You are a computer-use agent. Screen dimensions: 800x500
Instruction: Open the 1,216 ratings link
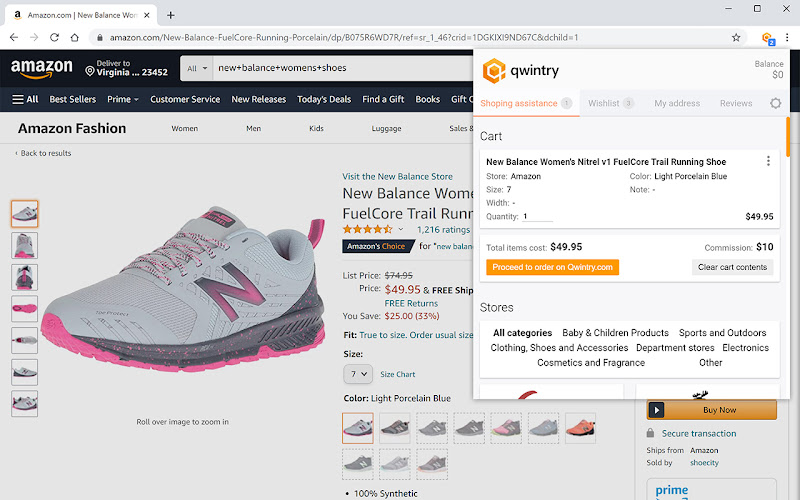(443, 230)
